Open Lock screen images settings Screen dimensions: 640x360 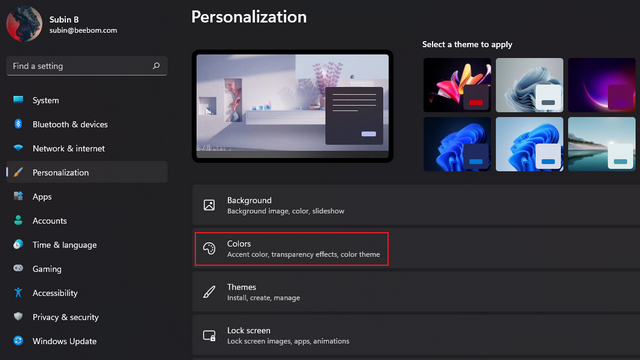[416, 335]
